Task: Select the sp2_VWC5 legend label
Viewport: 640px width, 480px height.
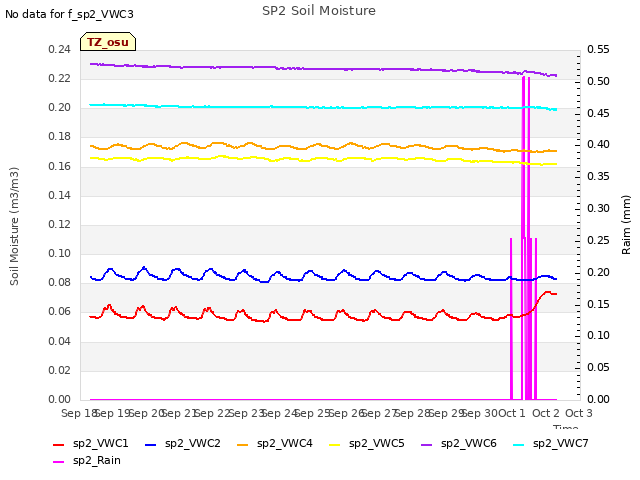Action: (377, 444)
